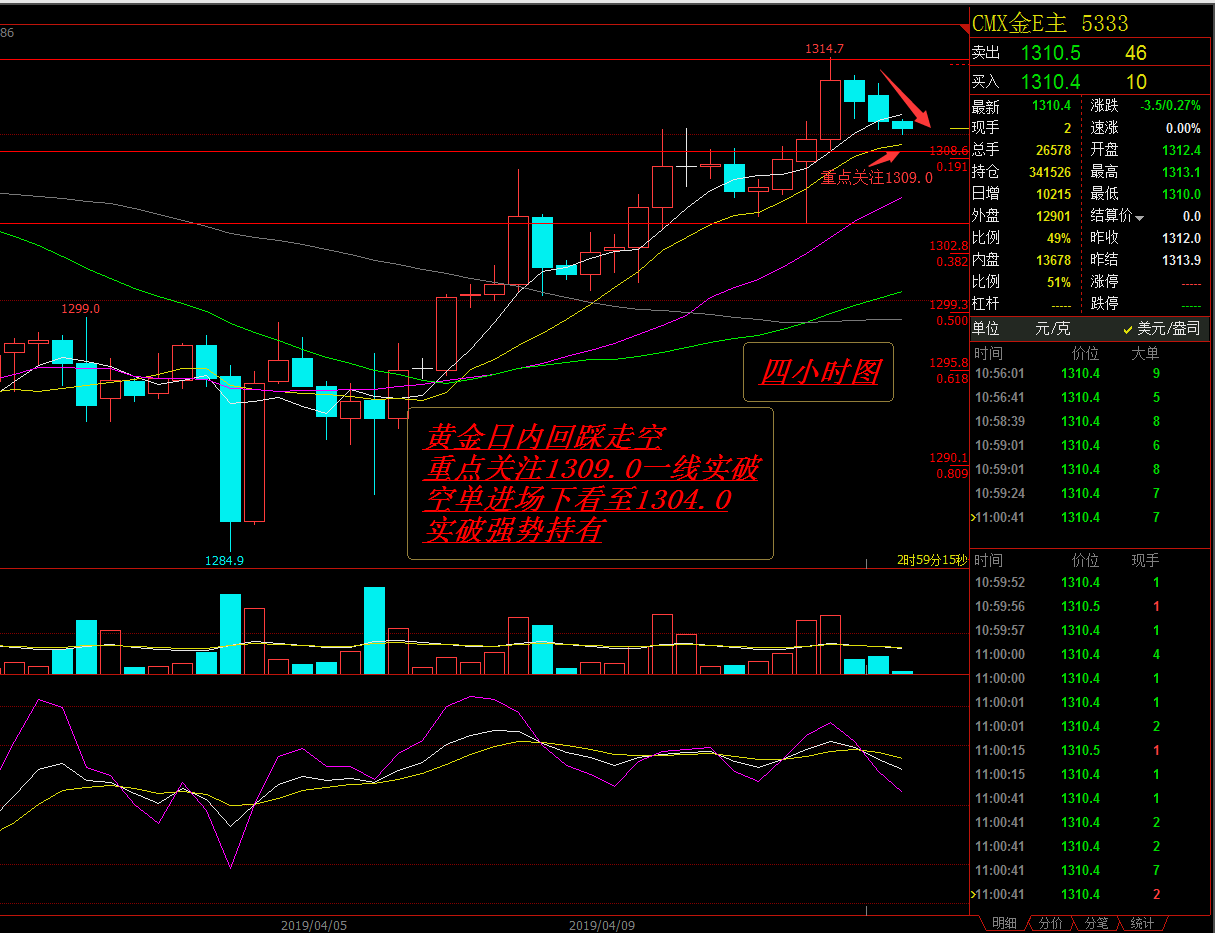Click the 开盘 value 1312.4
This screenshot has height=933, width=1215.
pos(1181,150)
